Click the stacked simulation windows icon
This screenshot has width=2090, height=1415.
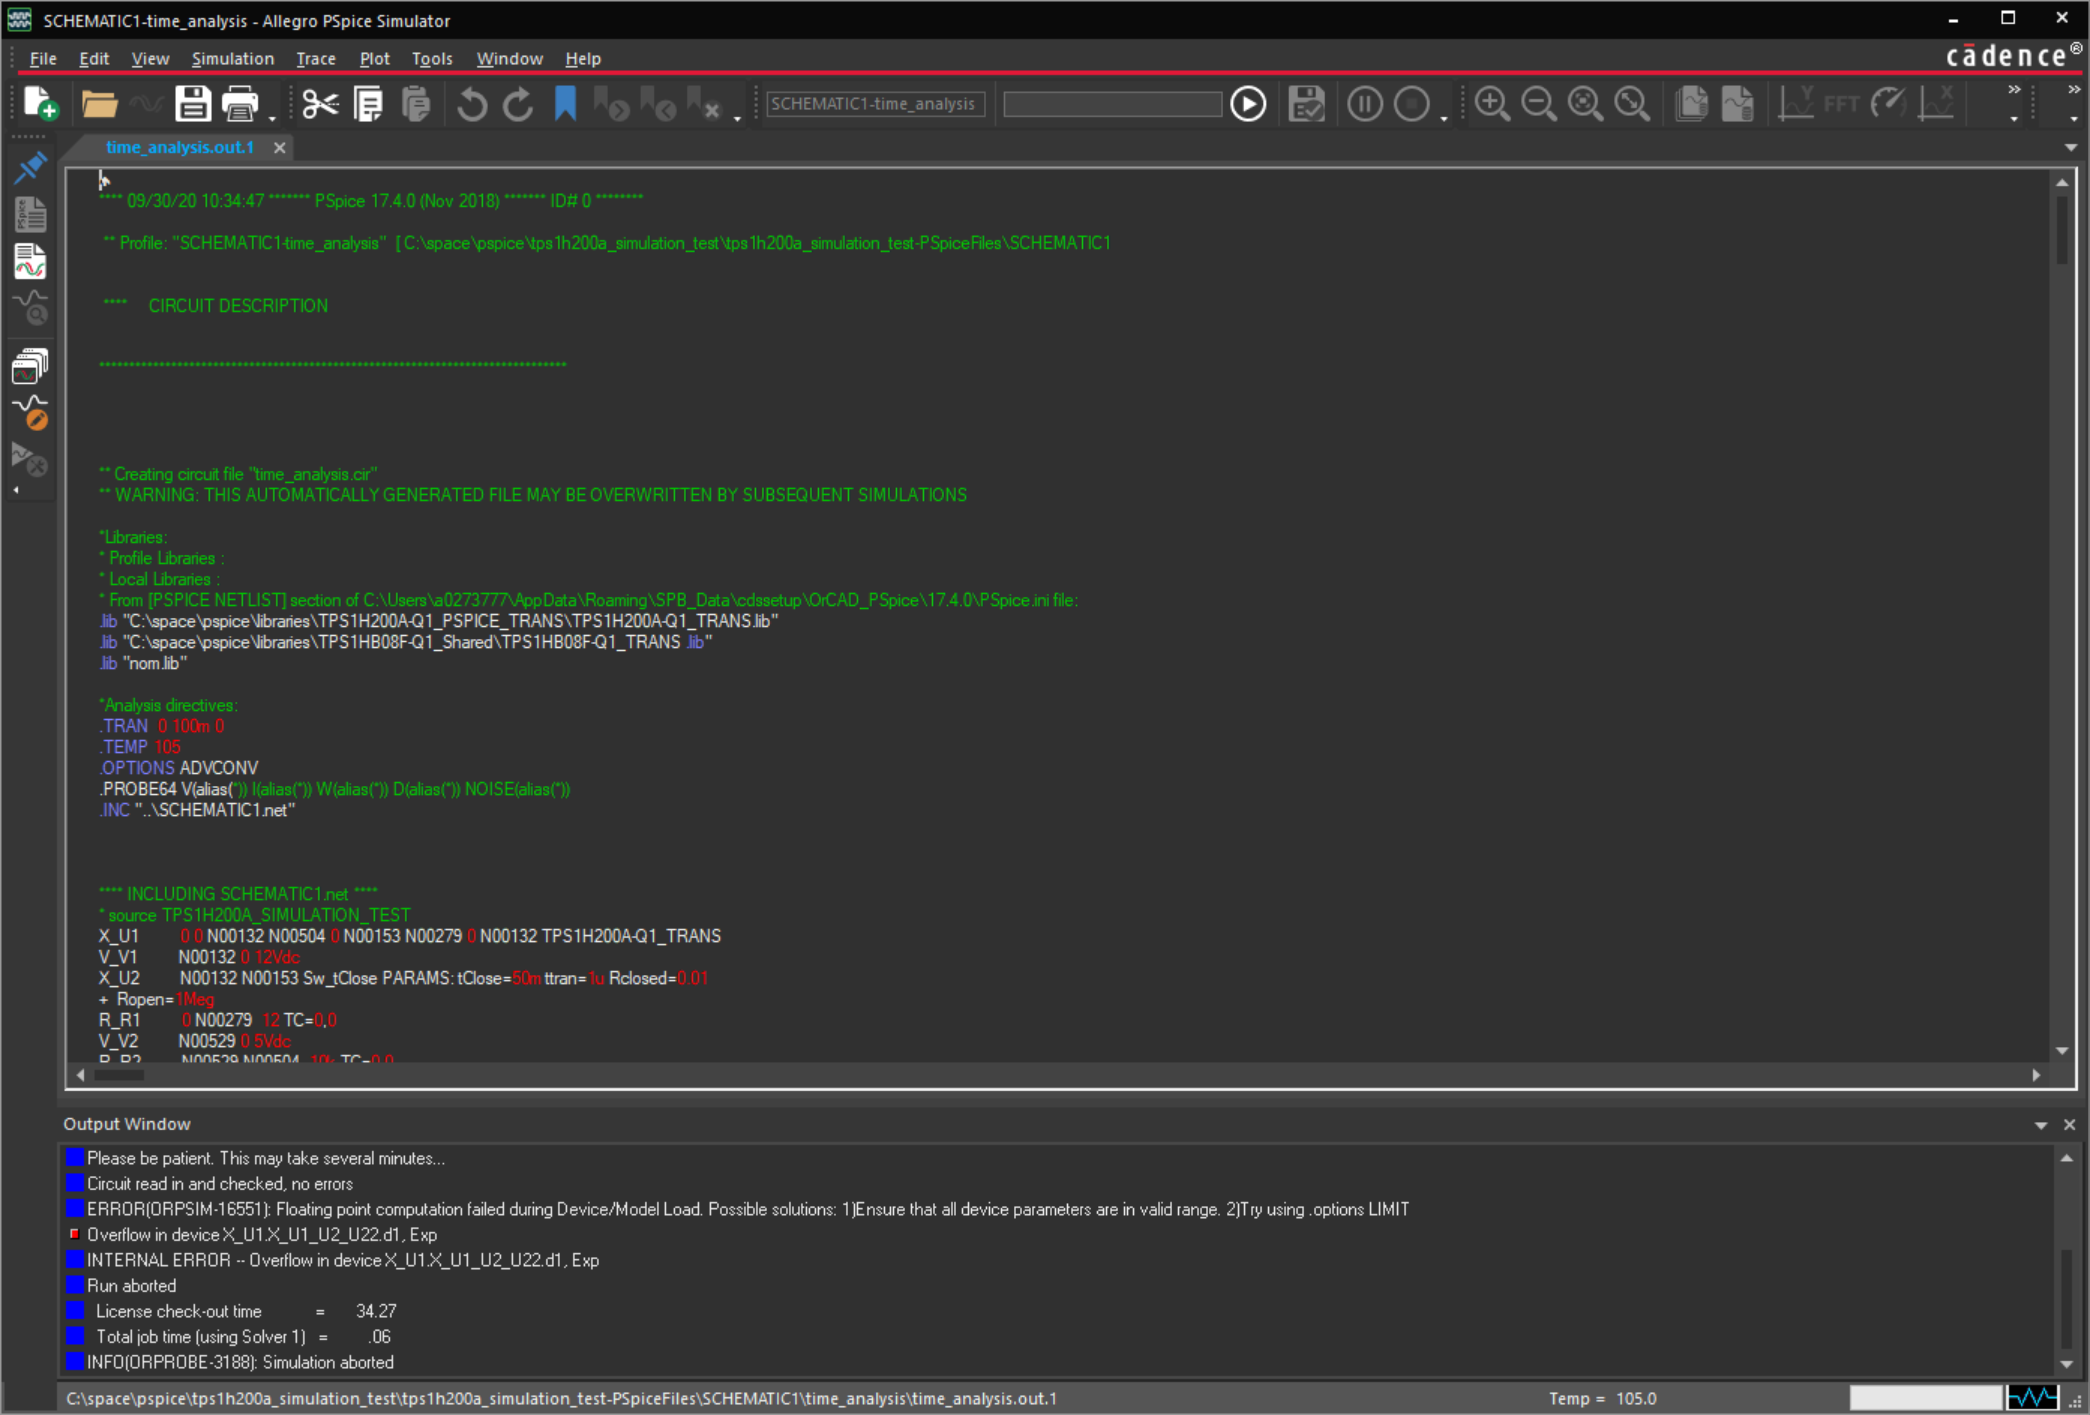[x=30, y=366]
